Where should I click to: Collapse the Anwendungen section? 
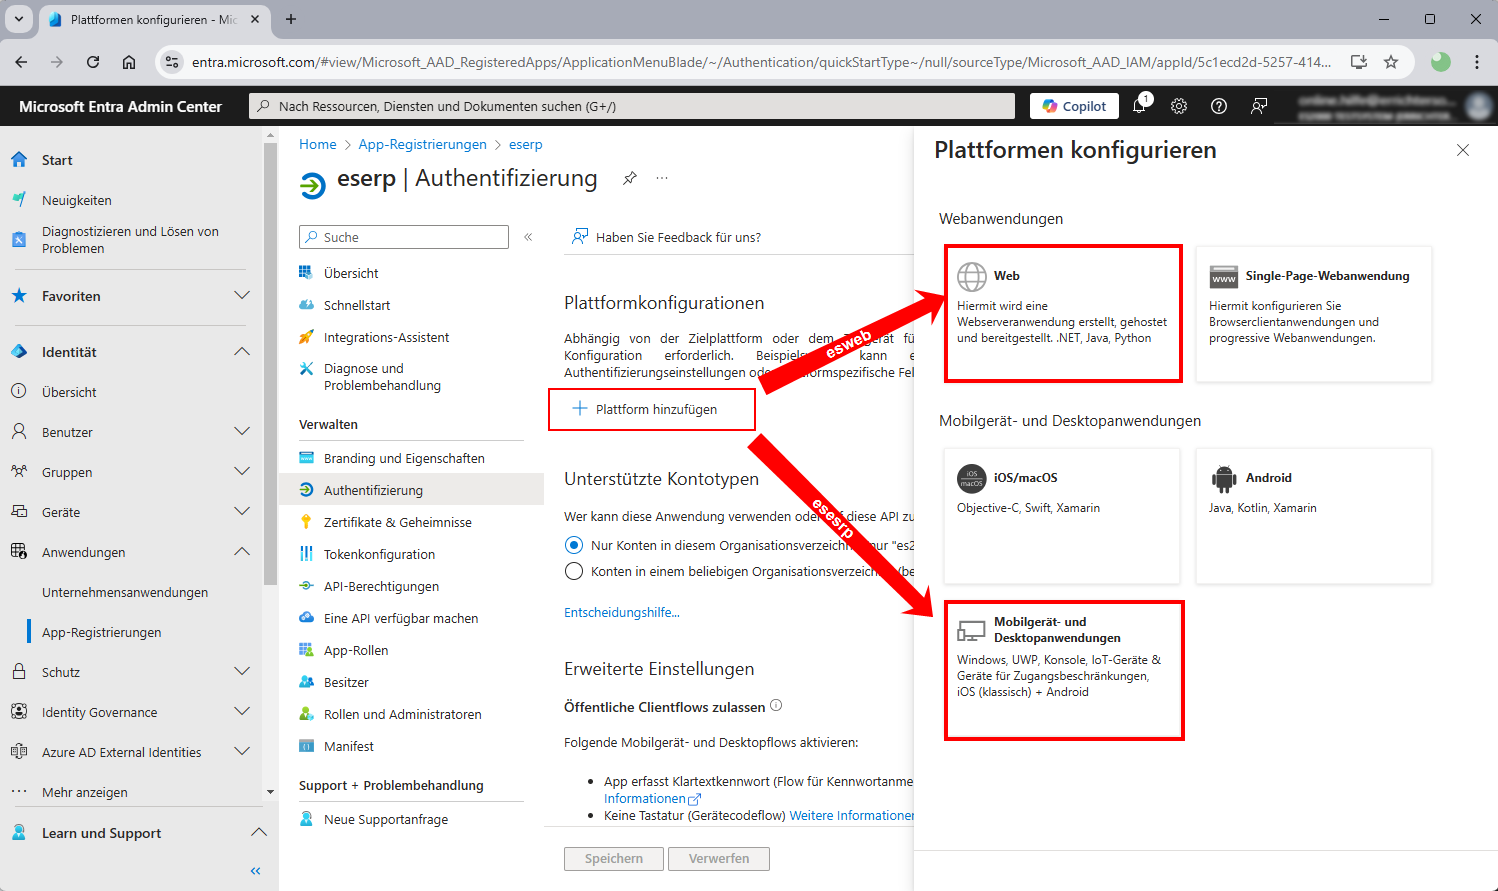[x=241, y=552]
